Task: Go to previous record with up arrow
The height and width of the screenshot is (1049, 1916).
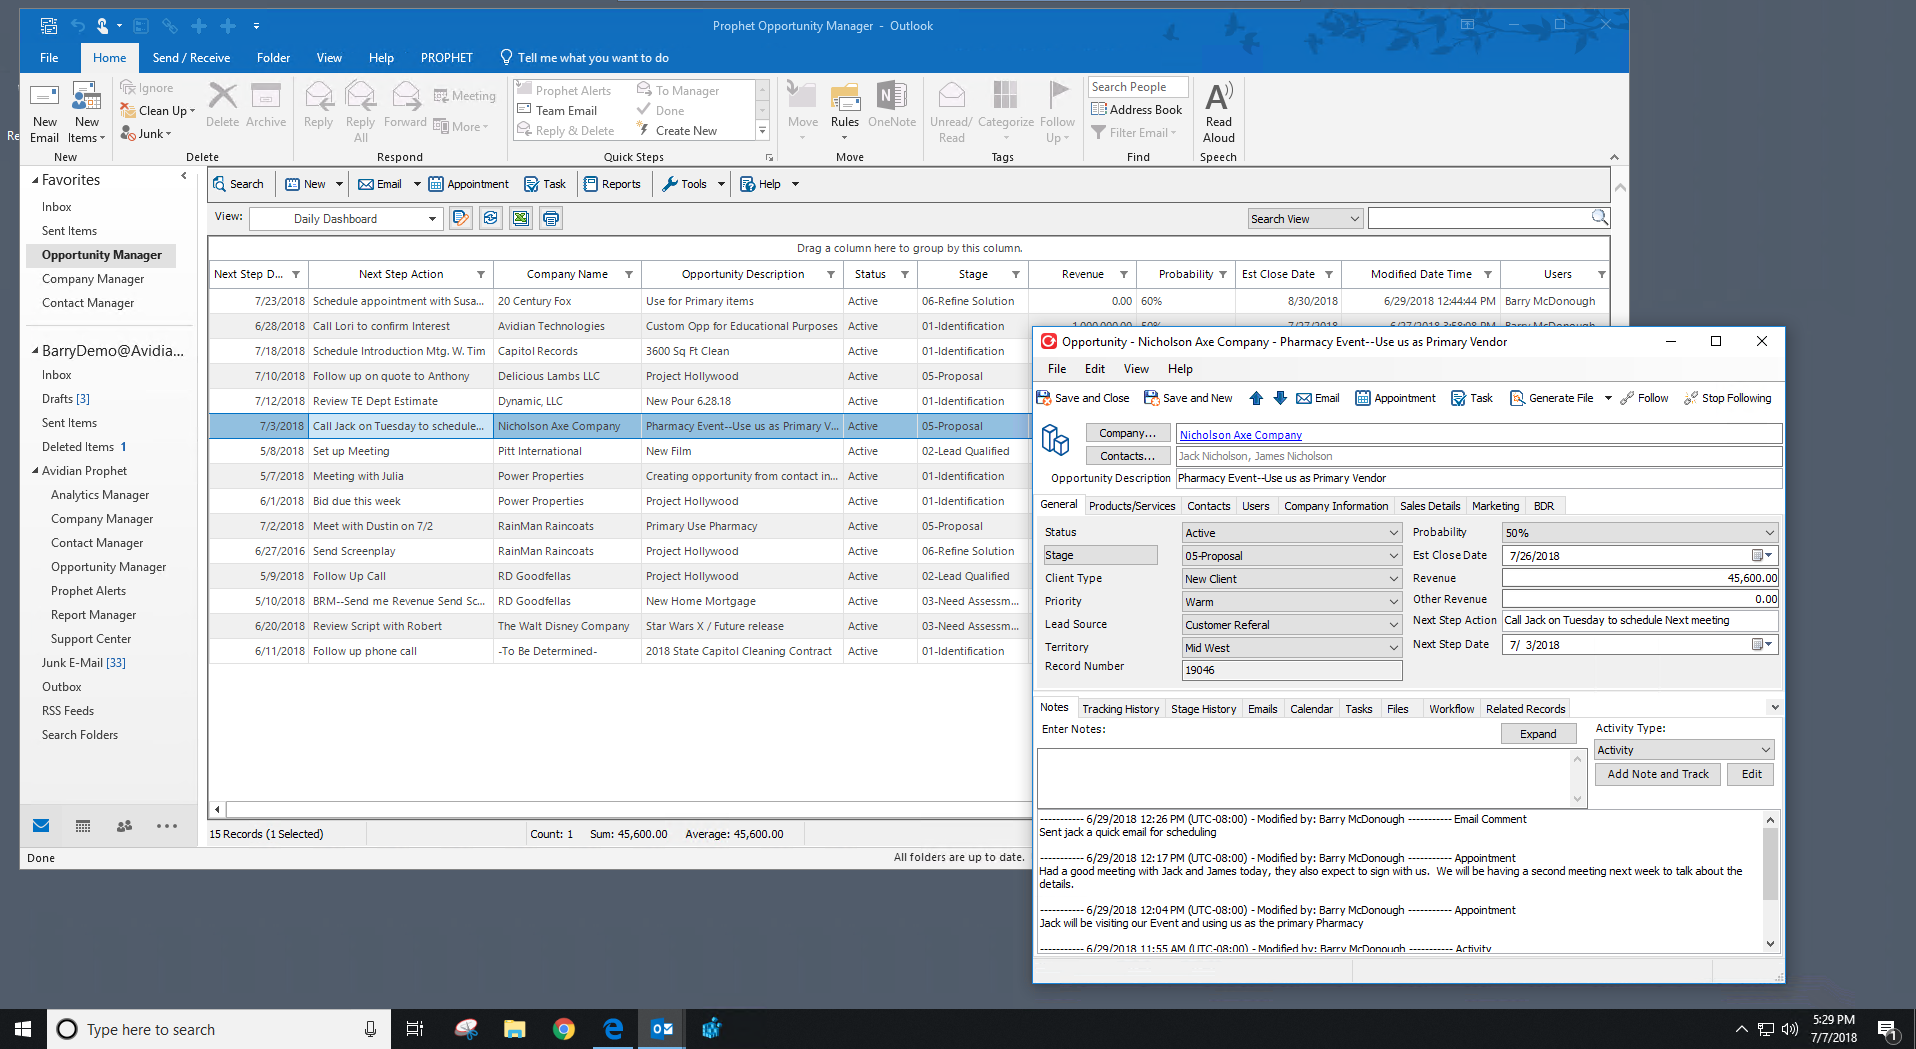Action: (1256, 398)
